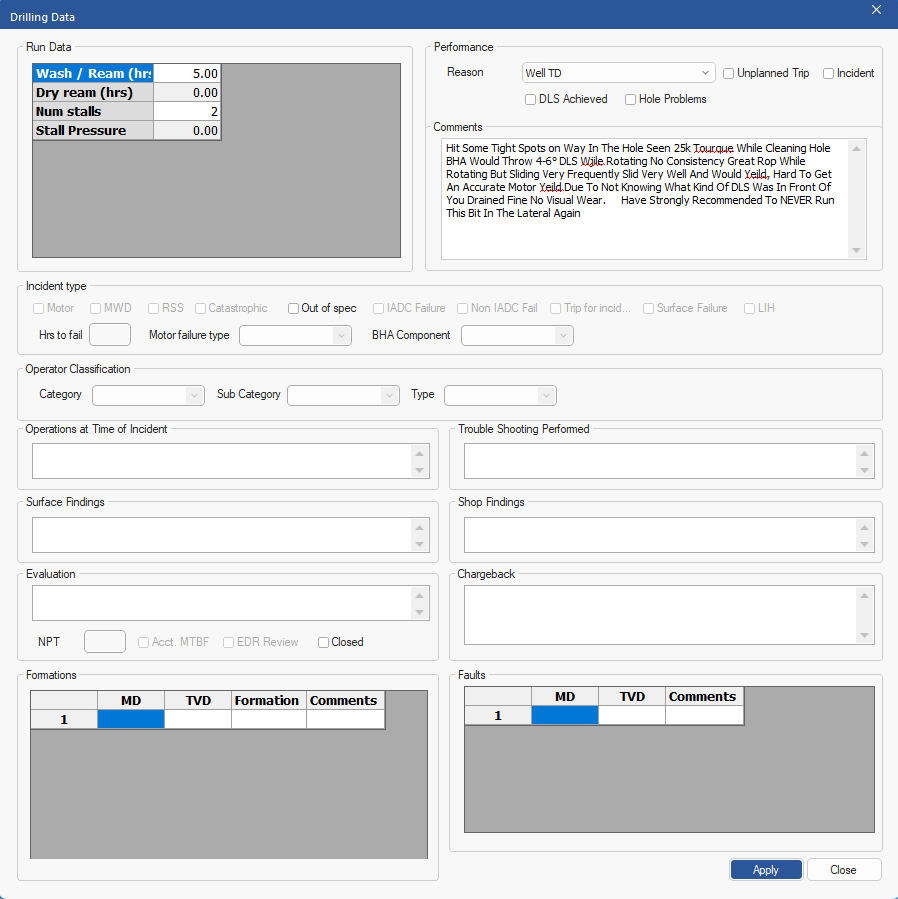This screenshot has height=899, width=898.
Task: Expand the Sub Category dropdown
Action: 343,395
